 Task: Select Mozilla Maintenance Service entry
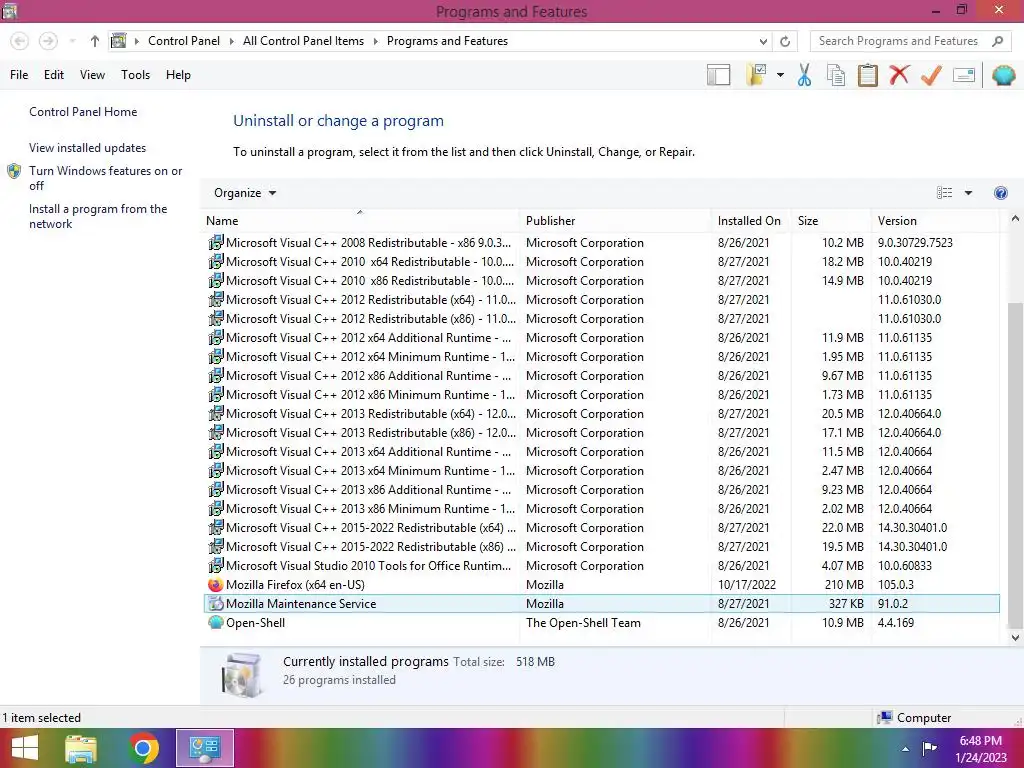601,604
